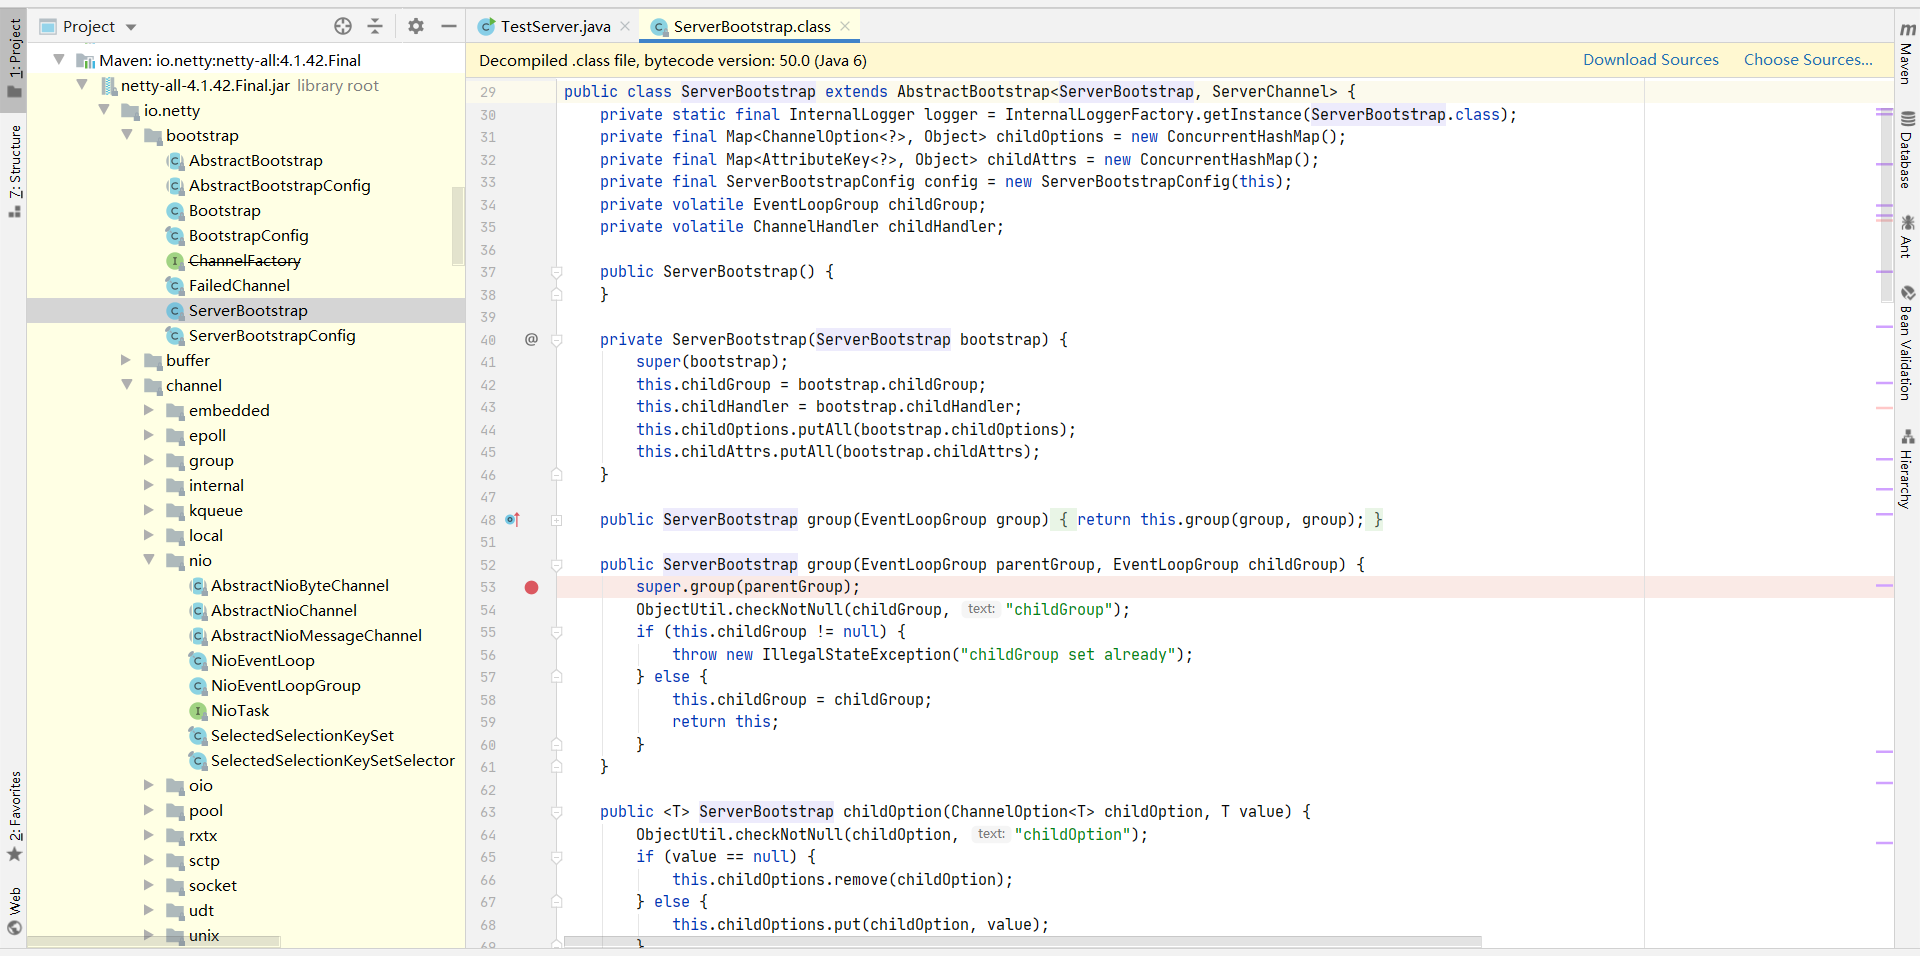Open Project panel settings gear
This screenshot has height=956, width=1920.
(x=416, y=26)
